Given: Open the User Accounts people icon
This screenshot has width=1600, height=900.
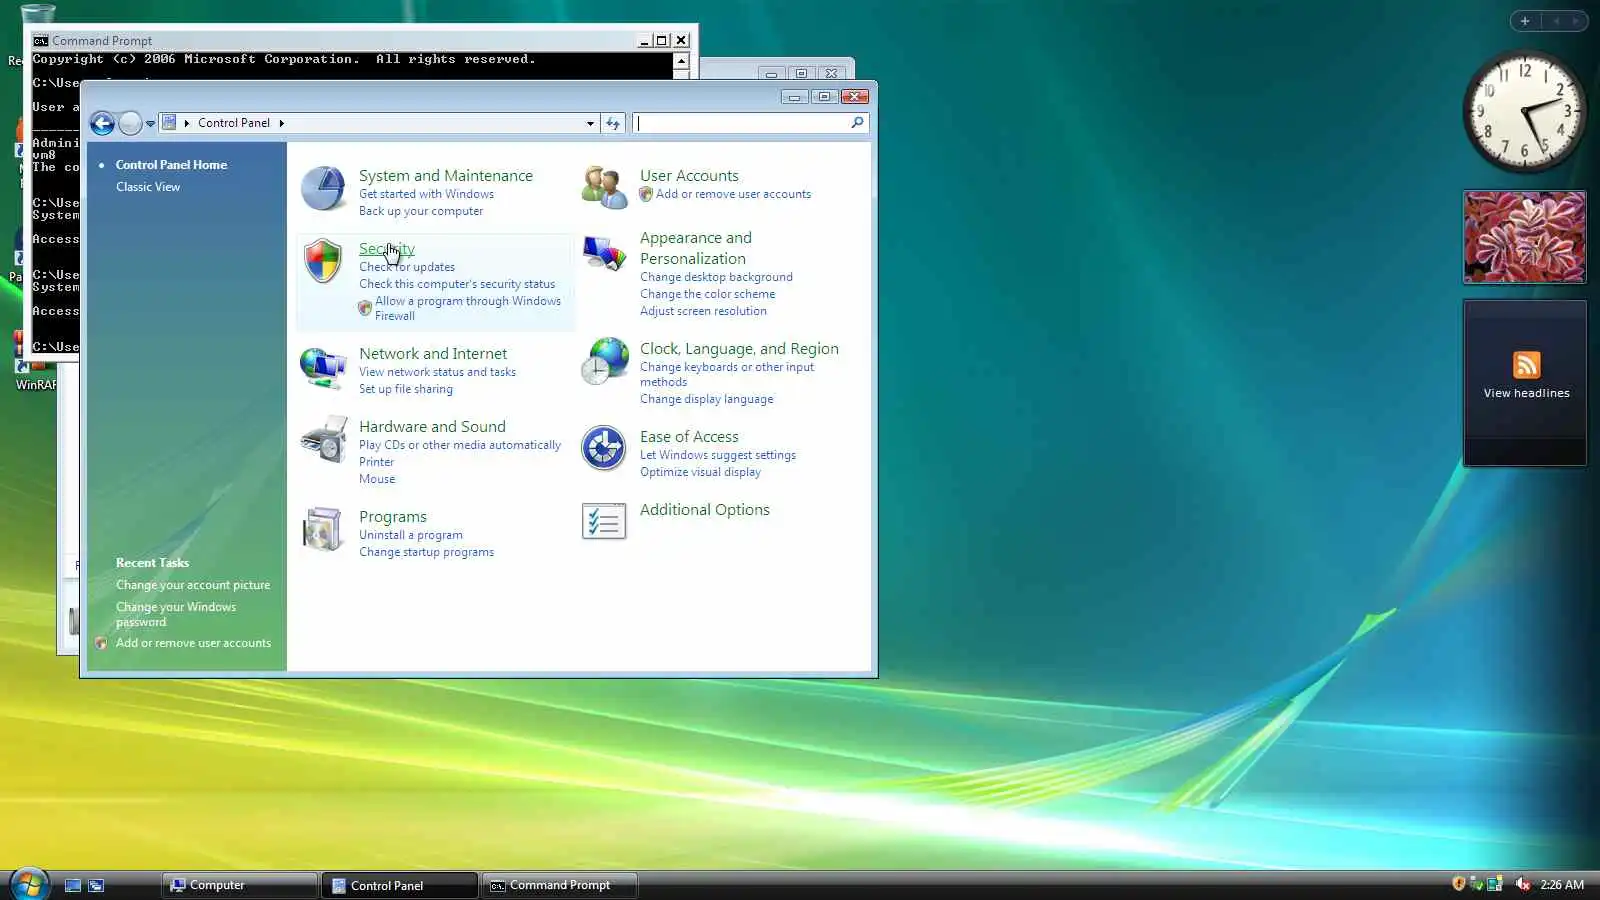Looking at the screenshot, I should coord(604,187).
